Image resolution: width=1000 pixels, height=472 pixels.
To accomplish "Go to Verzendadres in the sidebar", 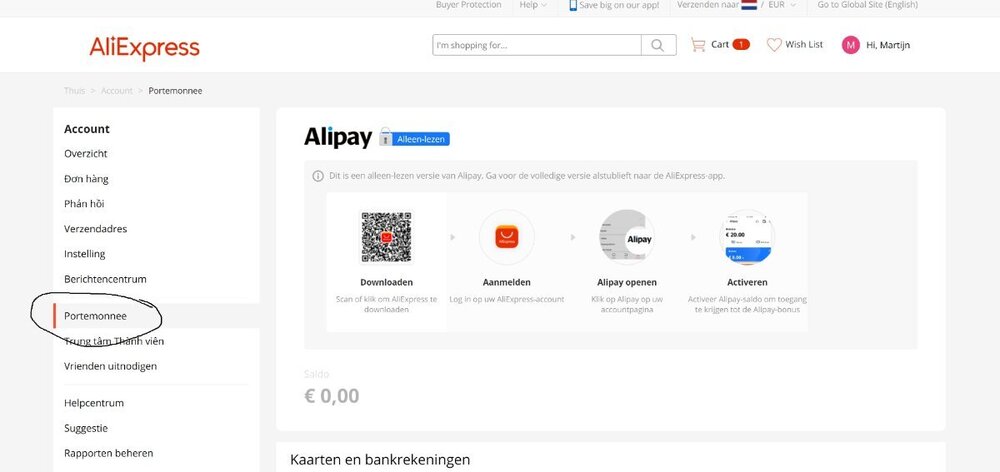I will (95, 229).
